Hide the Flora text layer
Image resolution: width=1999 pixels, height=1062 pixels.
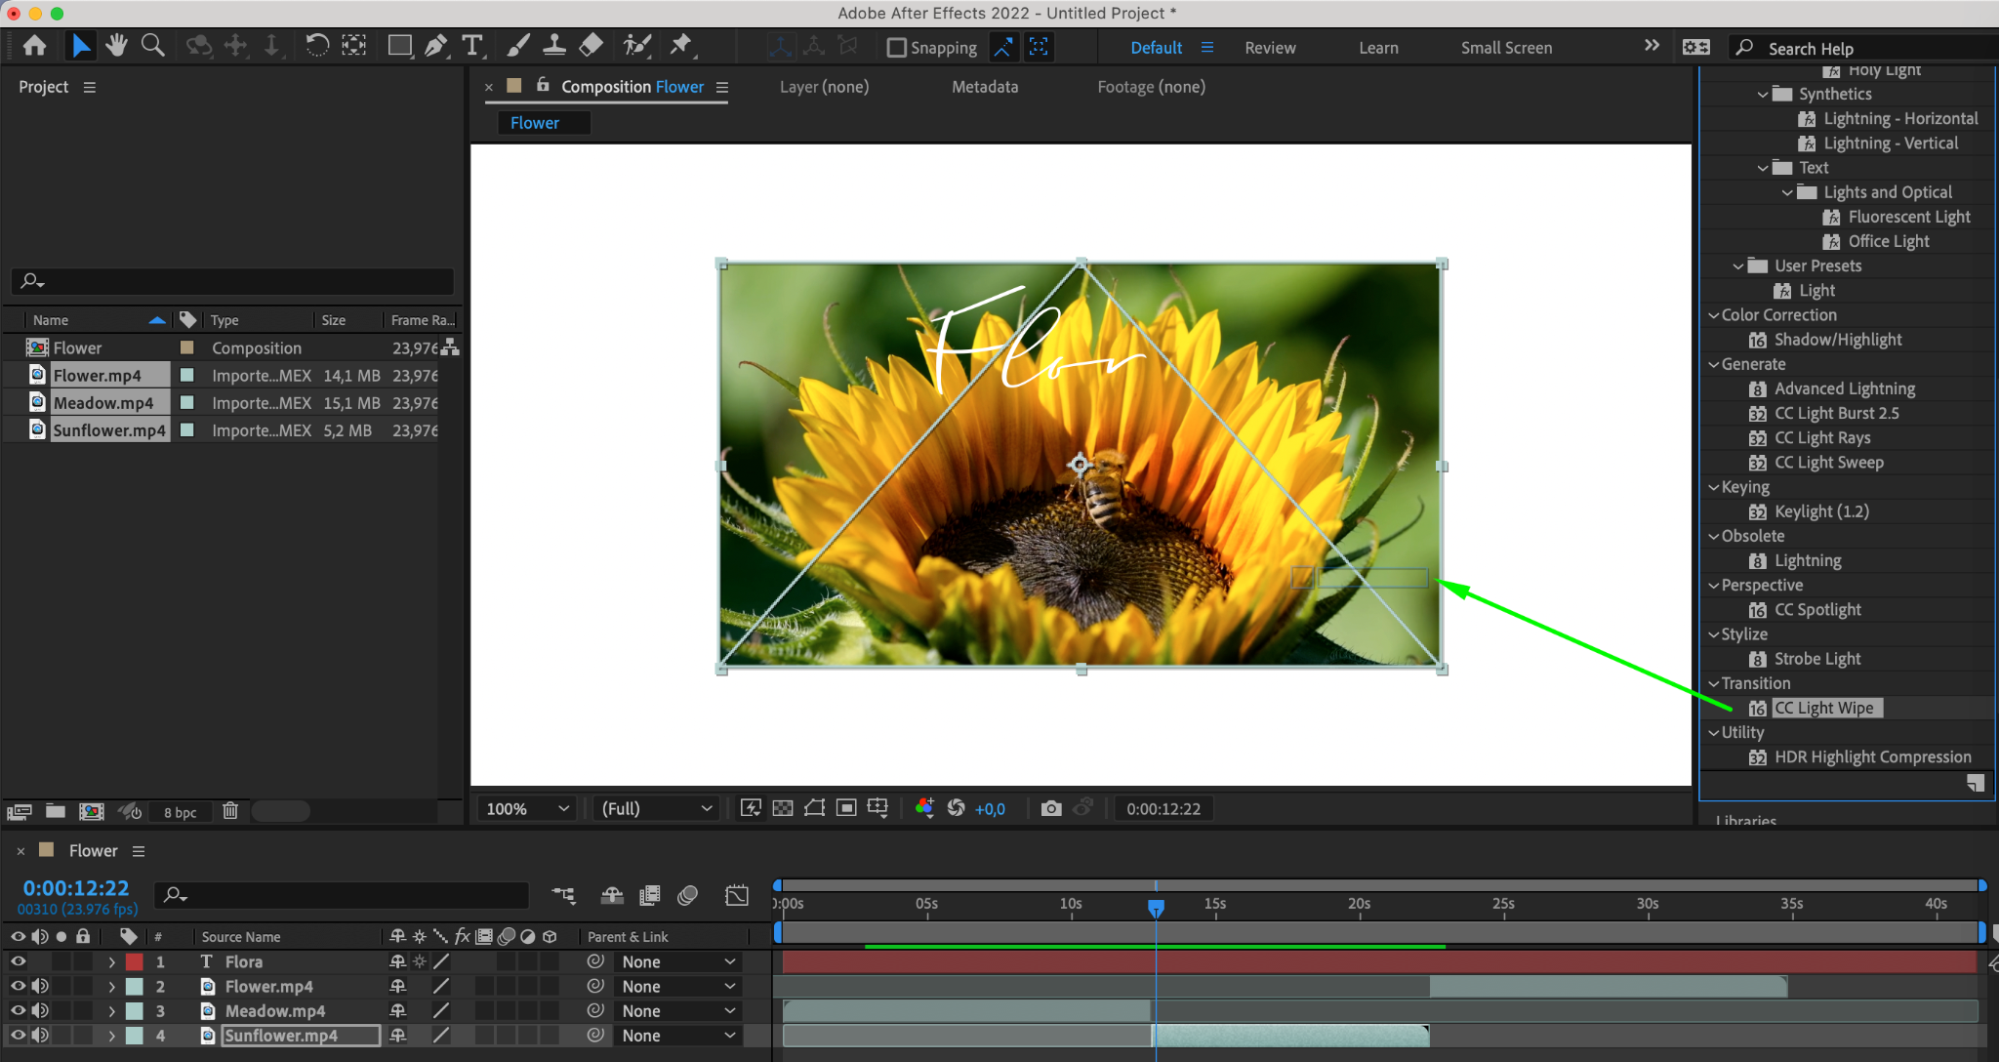pos(18,961)
